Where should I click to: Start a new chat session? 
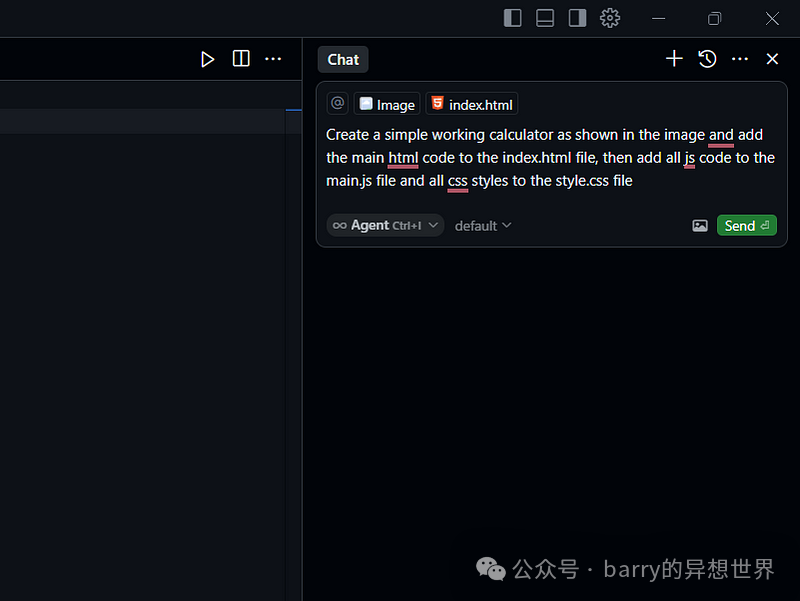coord(674,59)
